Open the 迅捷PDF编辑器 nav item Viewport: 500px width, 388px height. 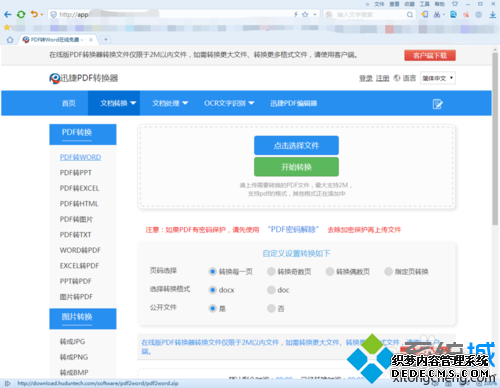click(x=293, y=103)
